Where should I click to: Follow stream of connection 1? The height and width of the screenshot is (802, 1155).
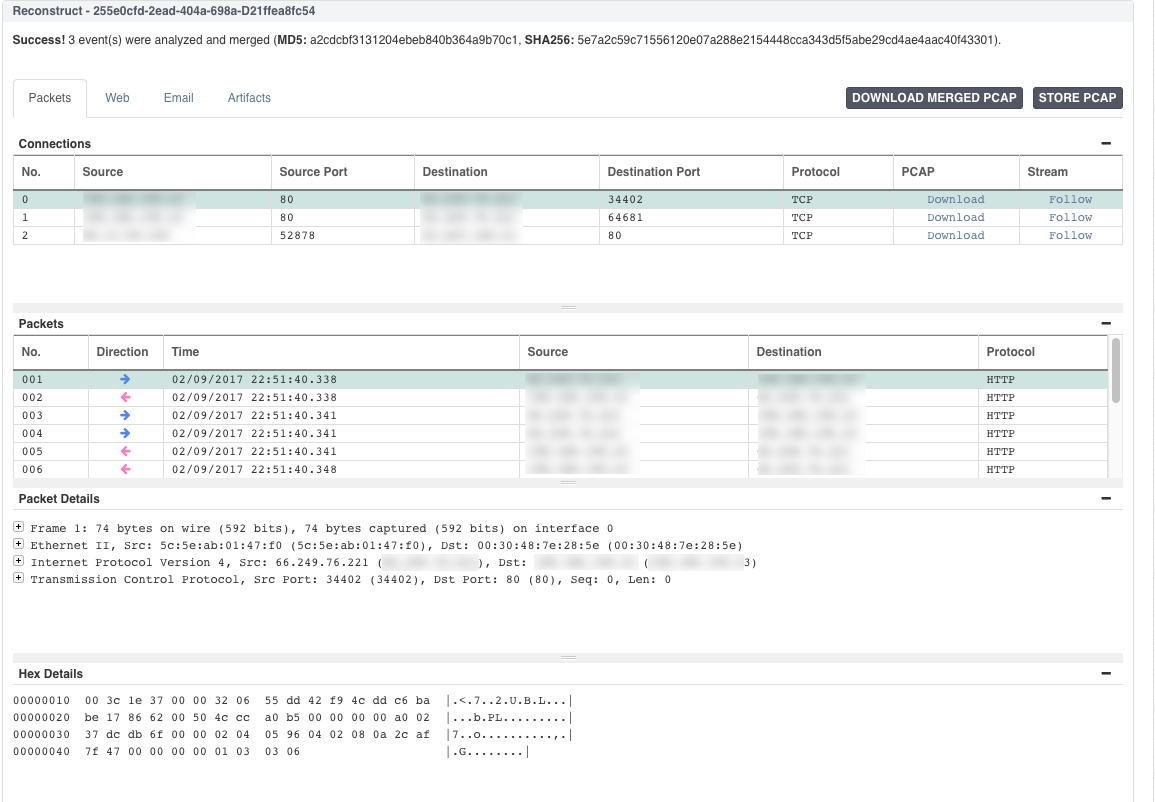[1070, 217]
